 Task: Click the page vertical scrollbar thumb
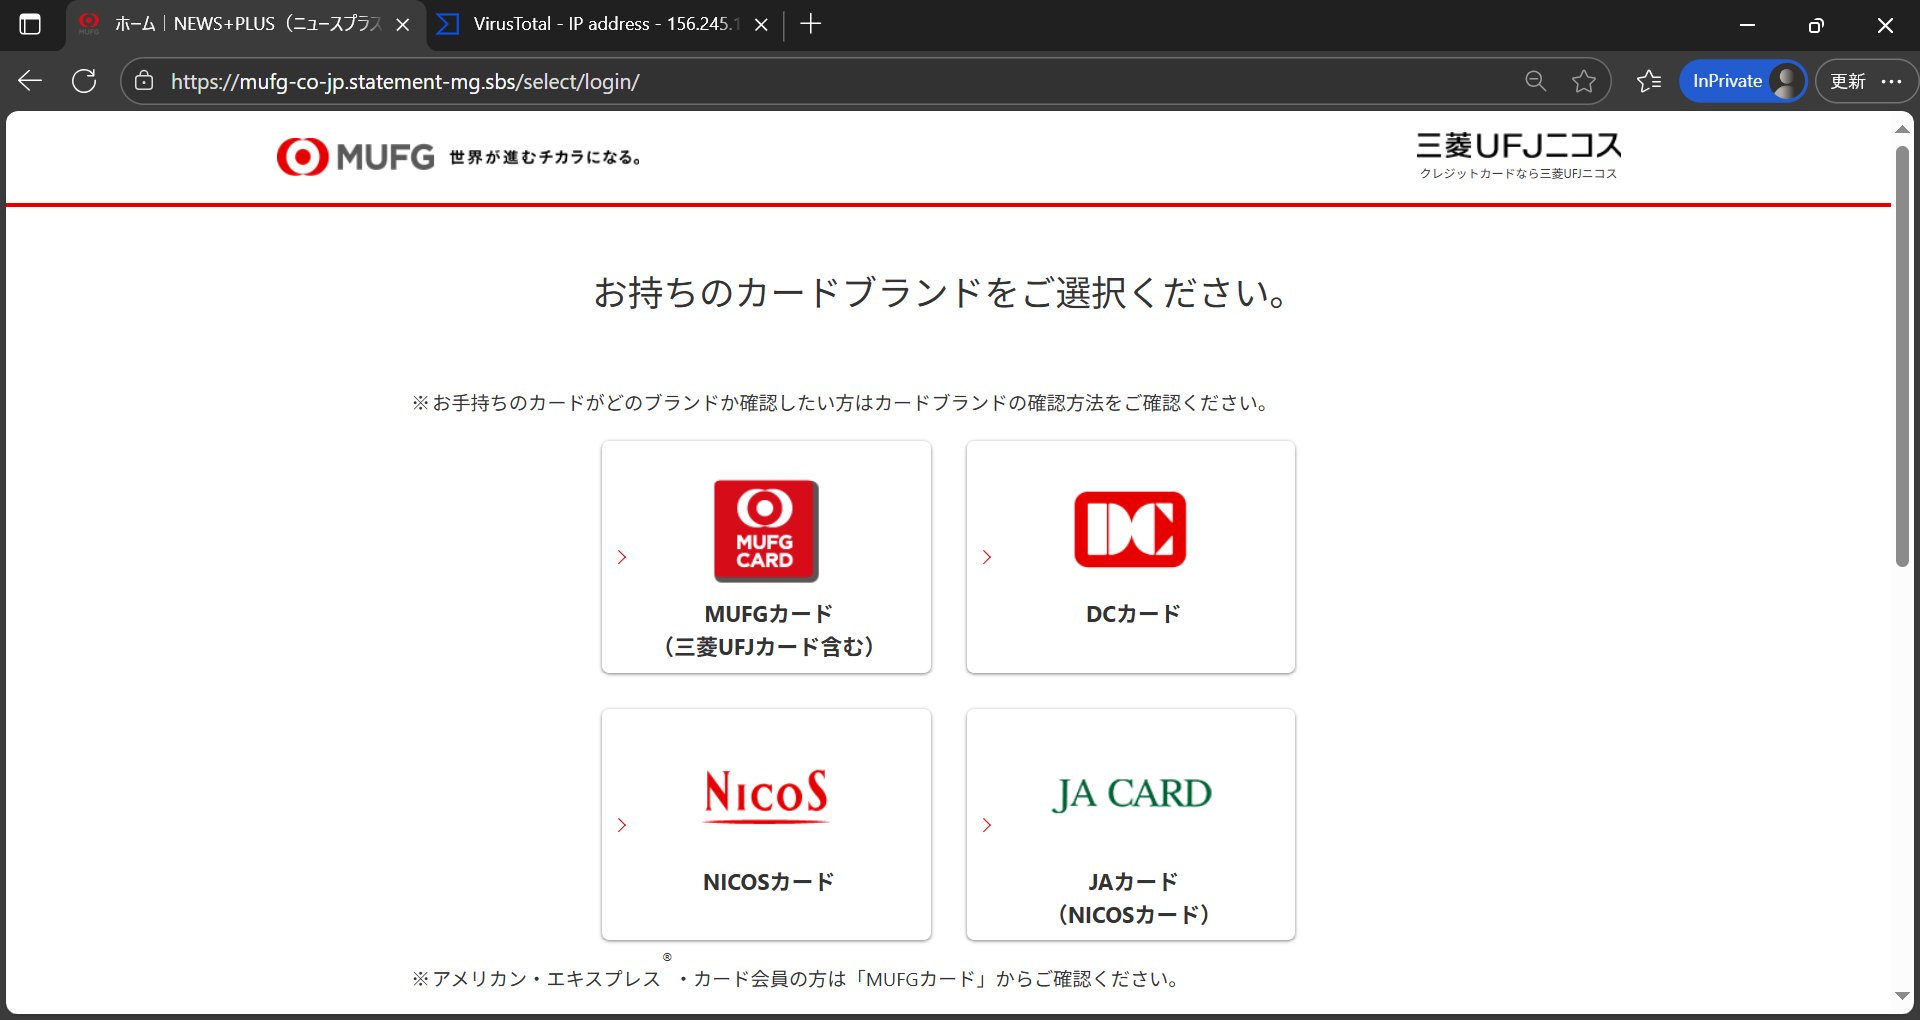click(x=1902, y=356)
